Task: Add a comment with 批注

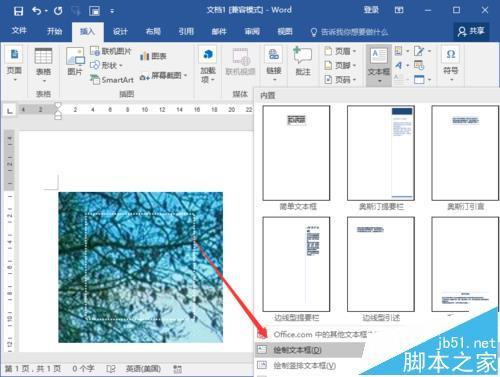Action: 303,62
